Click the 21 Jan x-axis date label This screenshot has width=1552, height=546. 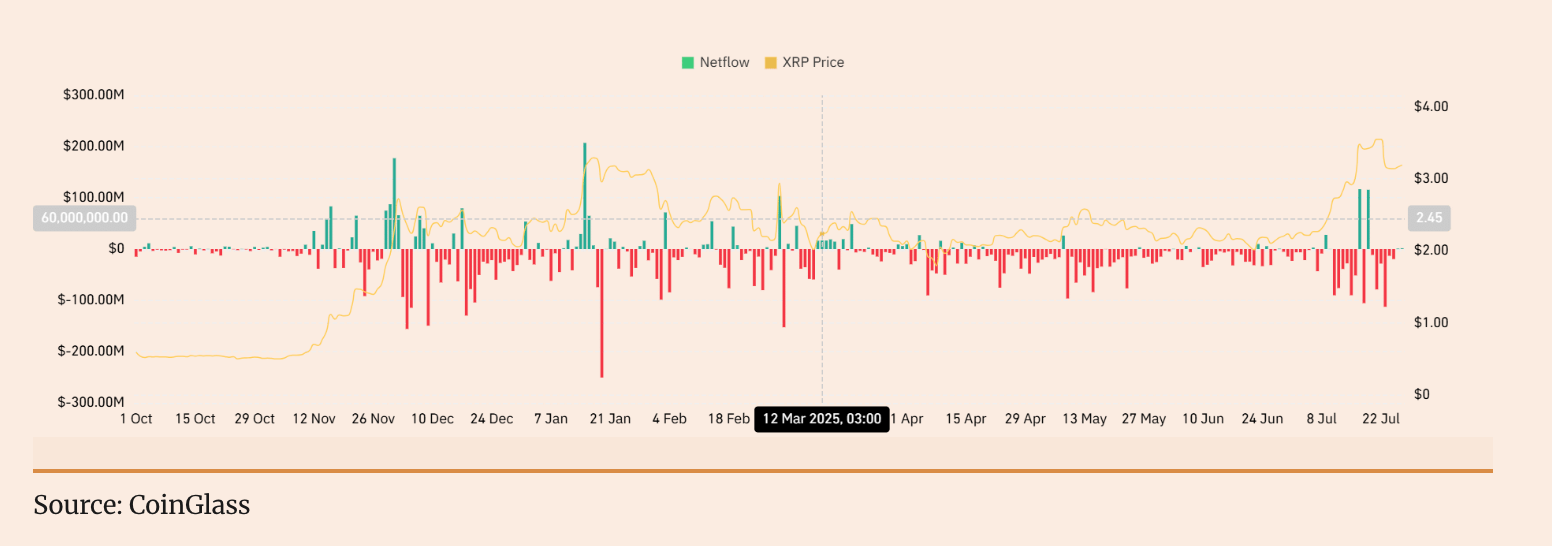click(610, 419)
